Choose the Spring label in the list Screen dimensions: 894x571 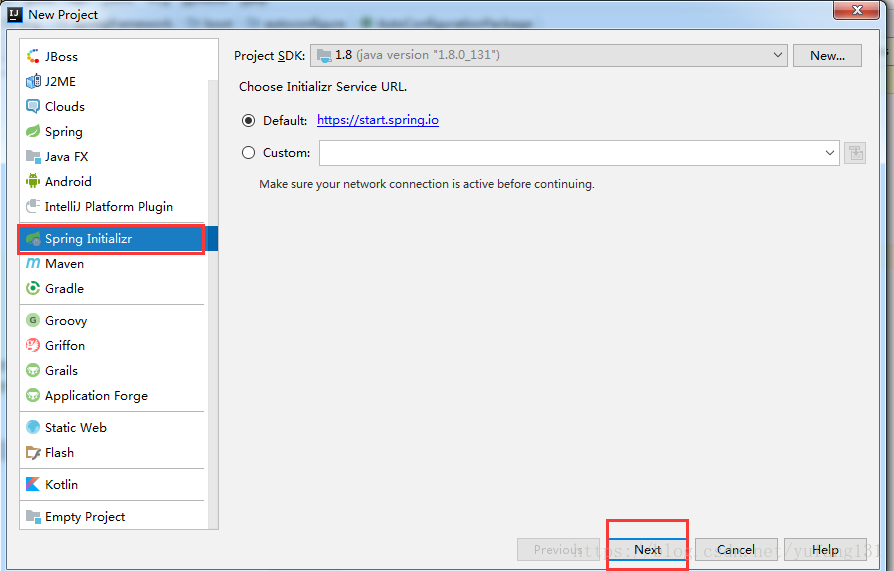[x=63, y=132]
